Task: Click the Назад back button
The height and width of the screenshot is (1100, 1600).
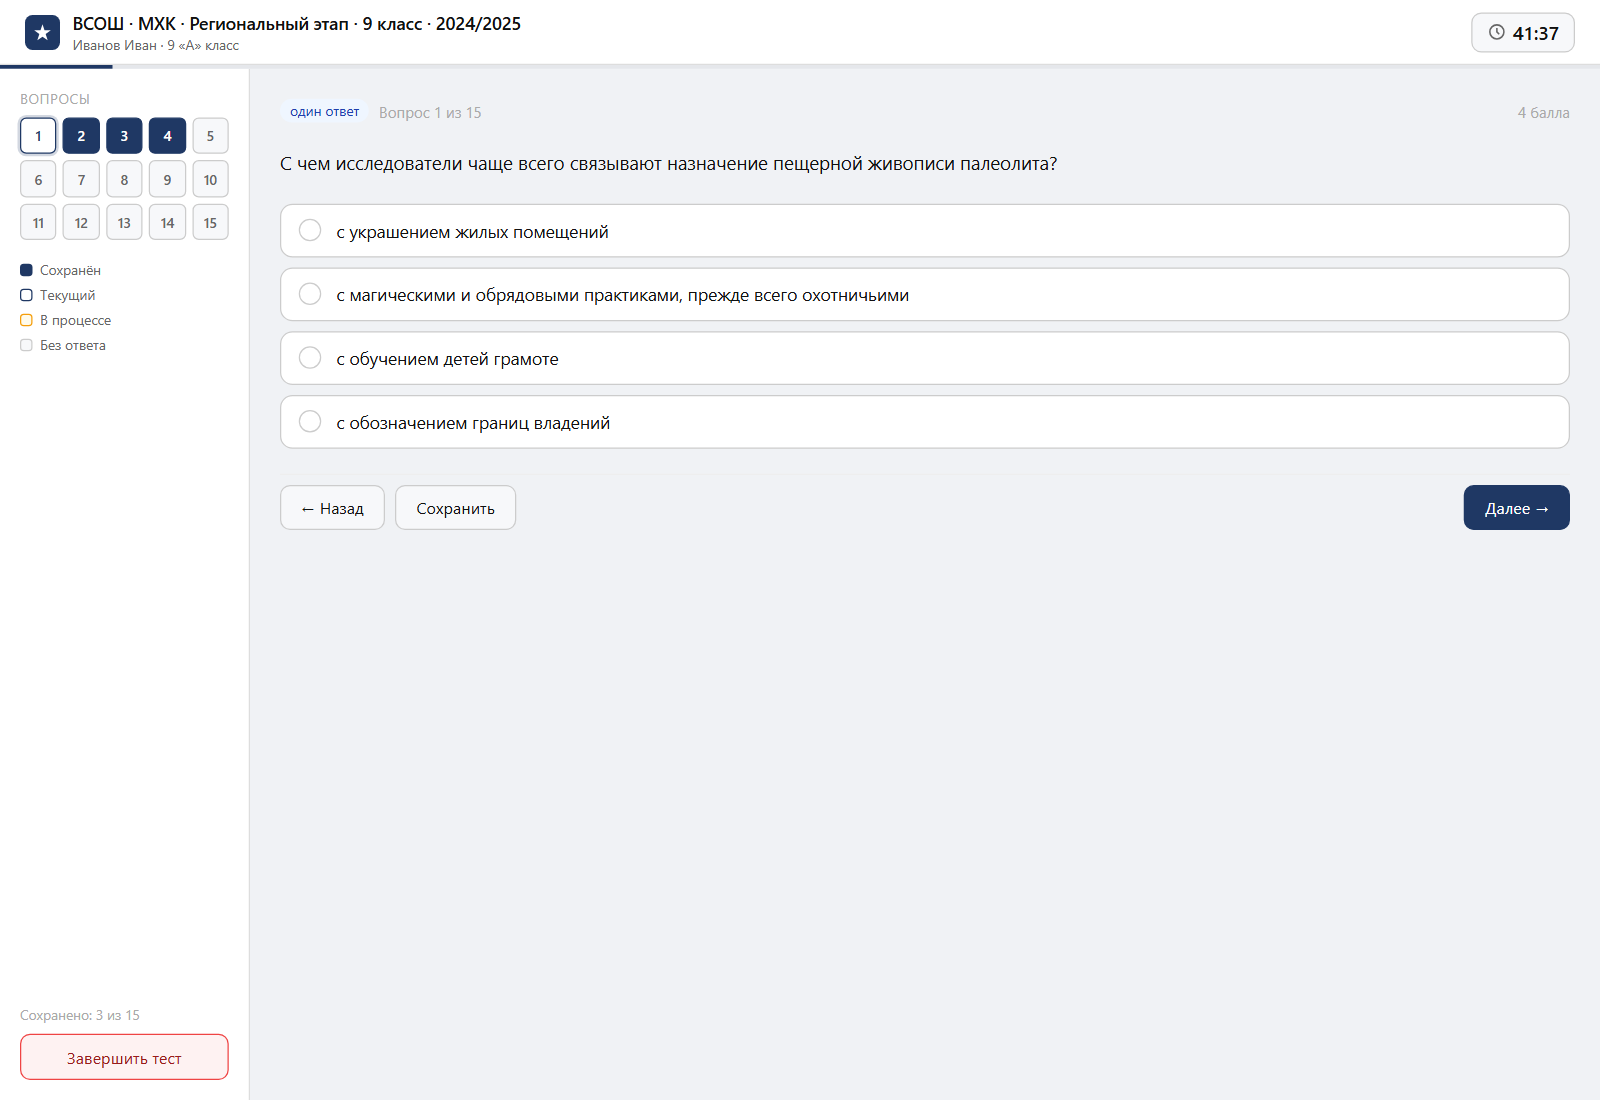Action: coord(332,508)
